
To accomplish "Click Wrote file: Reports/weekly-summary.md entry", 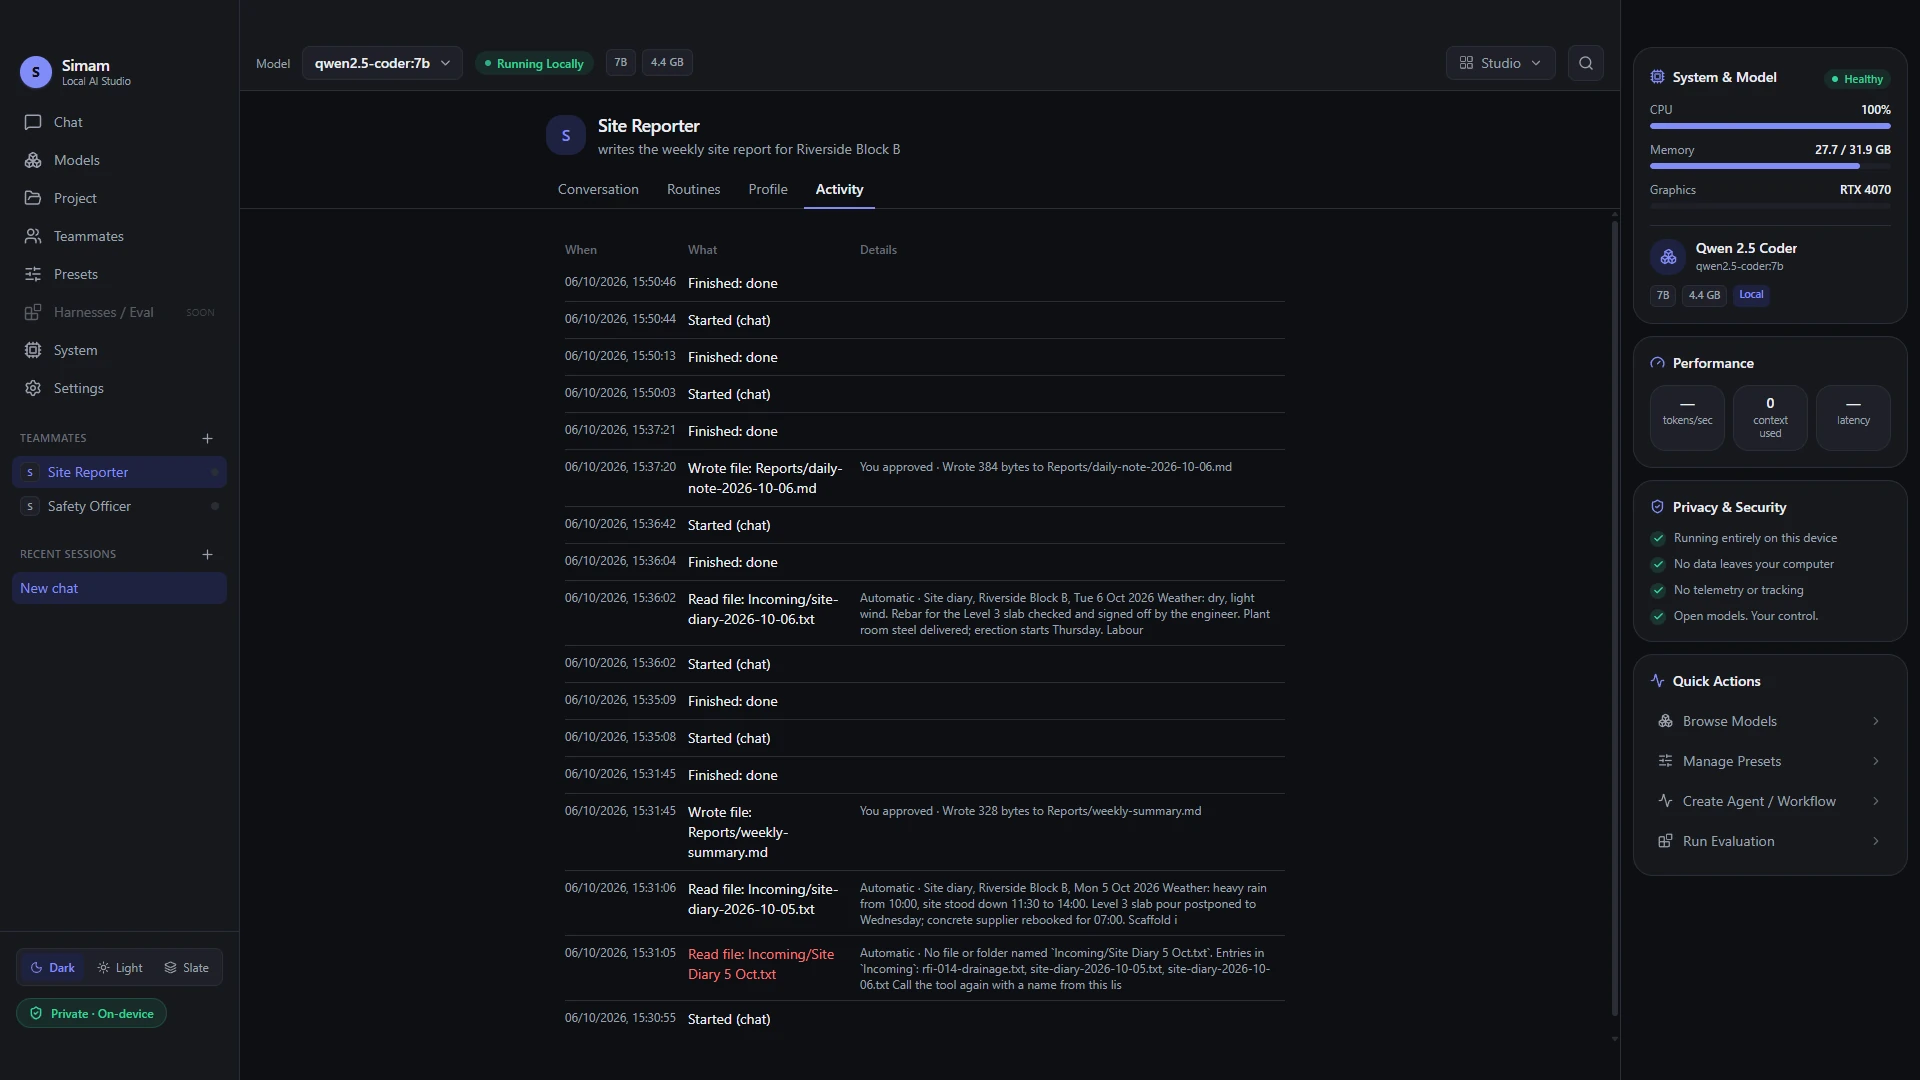I will (924, 832).
